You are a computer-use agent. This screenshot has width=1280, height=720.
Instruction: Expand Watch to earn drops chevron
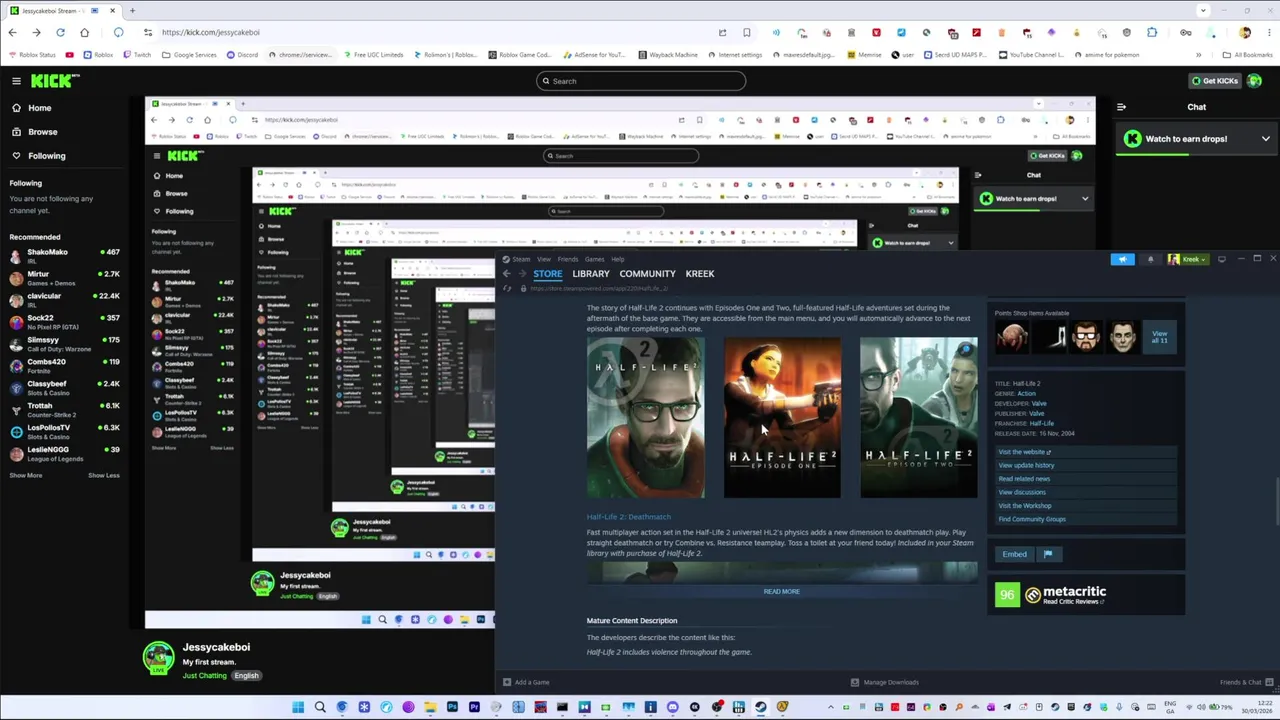(x=1265, y=139)
